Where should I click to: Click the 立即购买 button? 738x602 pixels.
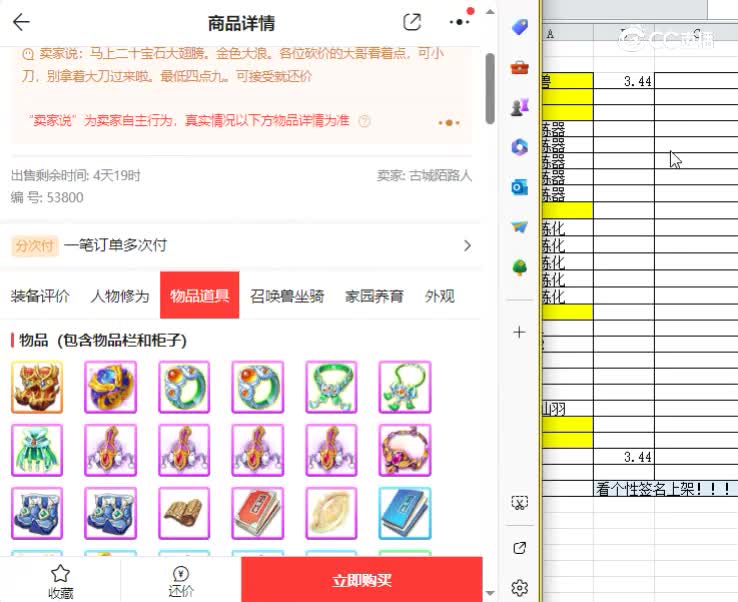[x=362, y=580]
